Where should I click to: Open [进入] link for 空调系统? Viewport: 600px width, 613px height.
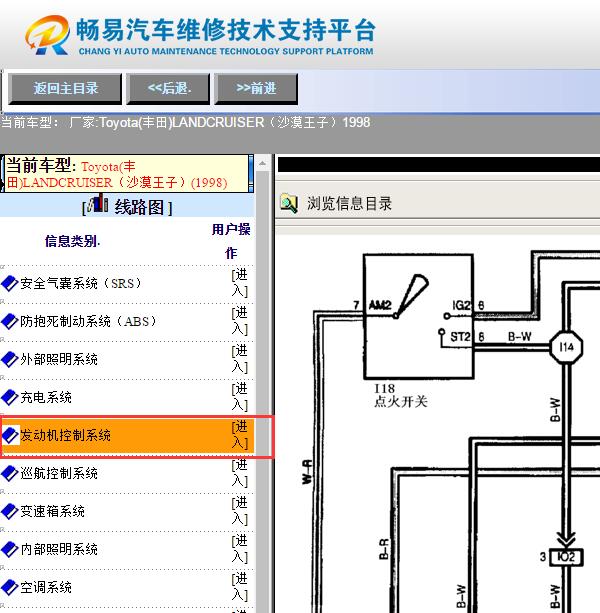pos(240,587)
